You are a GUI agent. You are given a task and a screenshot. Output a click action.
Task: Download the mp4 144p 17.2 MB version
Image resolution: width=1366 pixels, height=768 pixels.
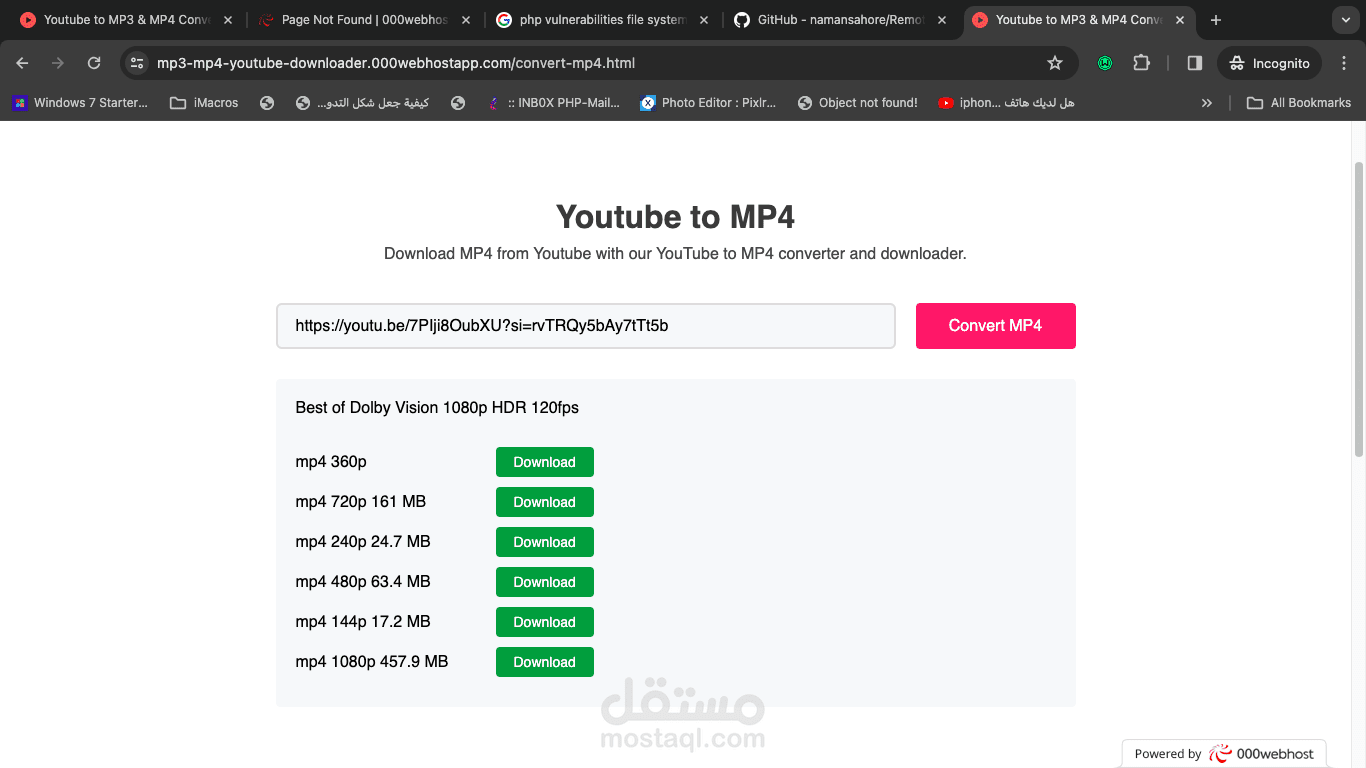click(545, 622)
